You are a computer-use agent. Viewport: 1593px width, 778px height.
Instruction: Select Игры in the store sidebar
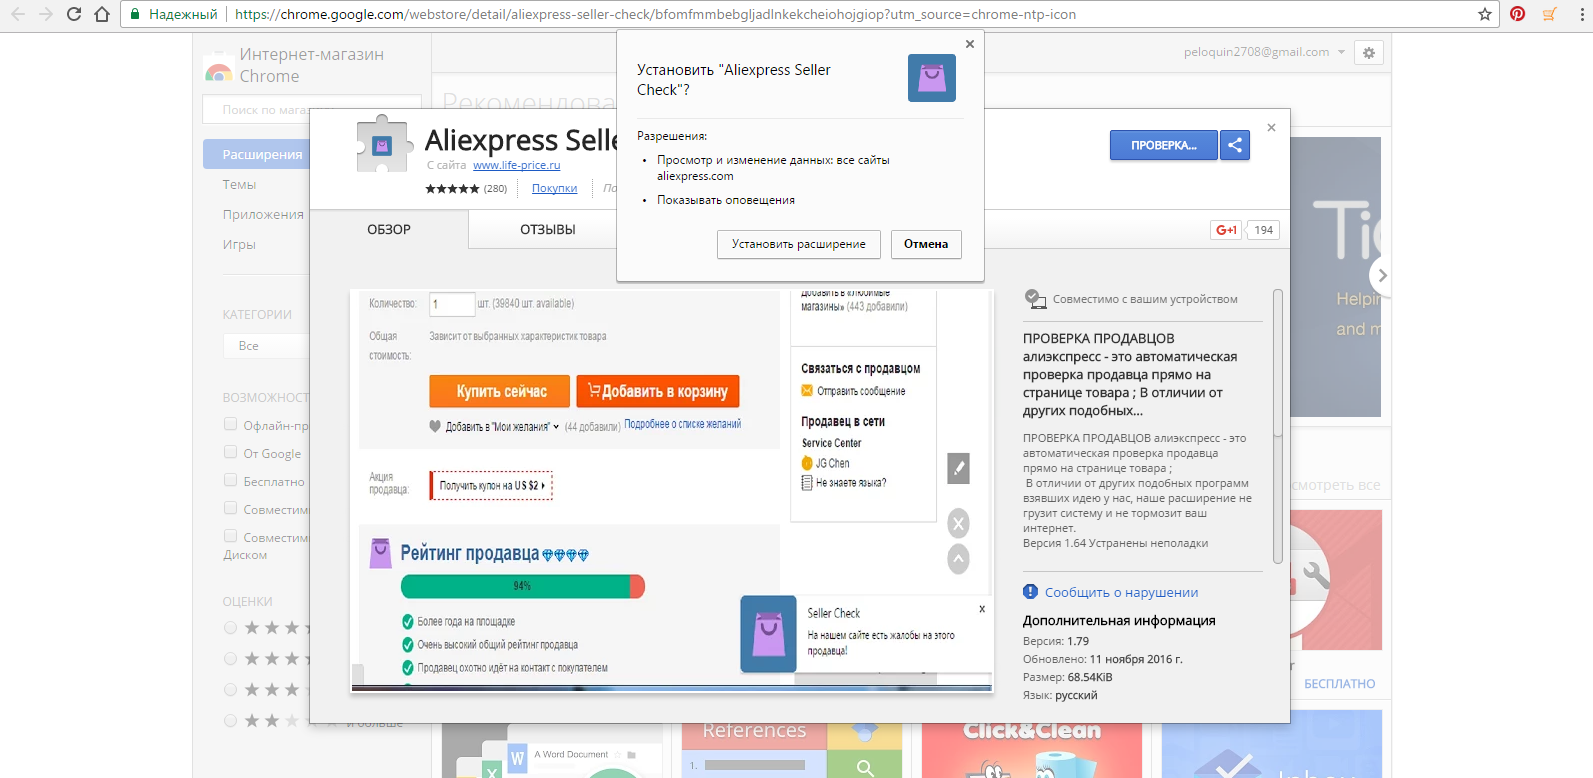tap(239, 244)
